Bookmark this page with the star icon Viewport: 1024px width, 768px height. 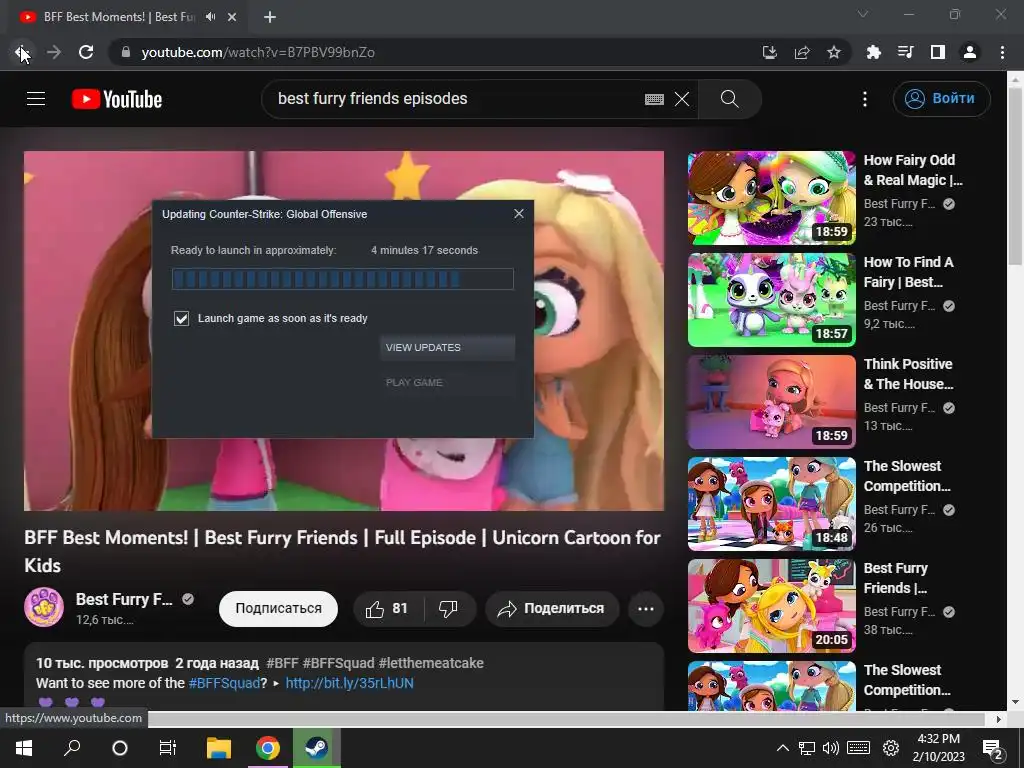(x=834, y=52)
